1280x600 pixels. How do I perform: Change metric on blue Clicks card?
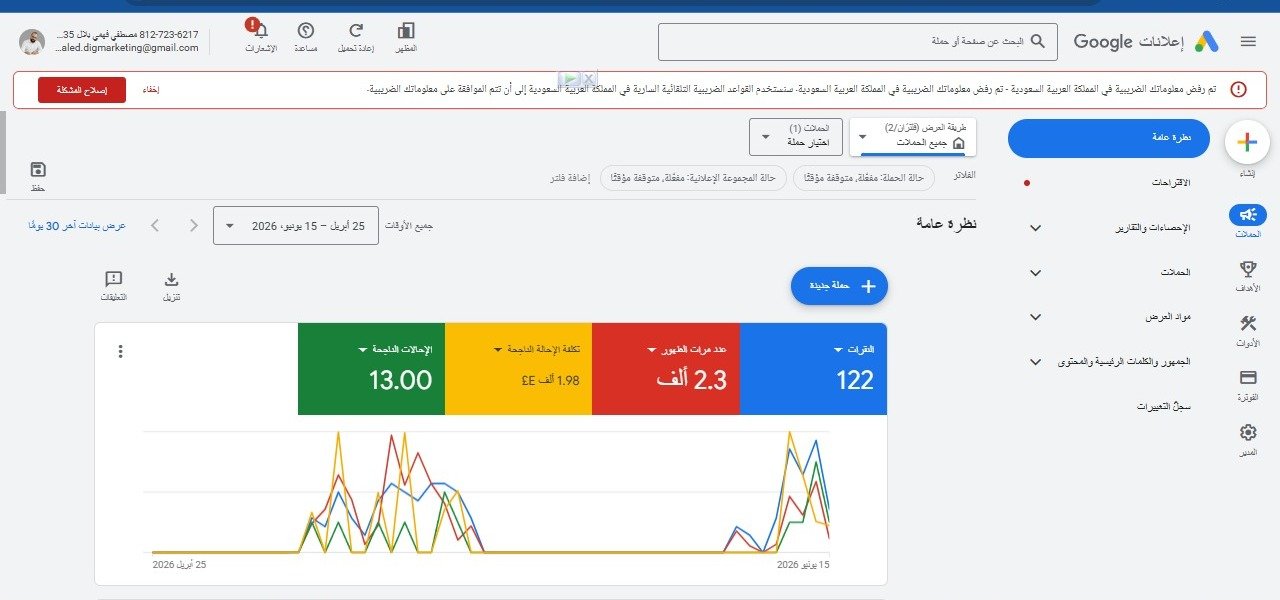pyautogui.click(x=854, y=349)
